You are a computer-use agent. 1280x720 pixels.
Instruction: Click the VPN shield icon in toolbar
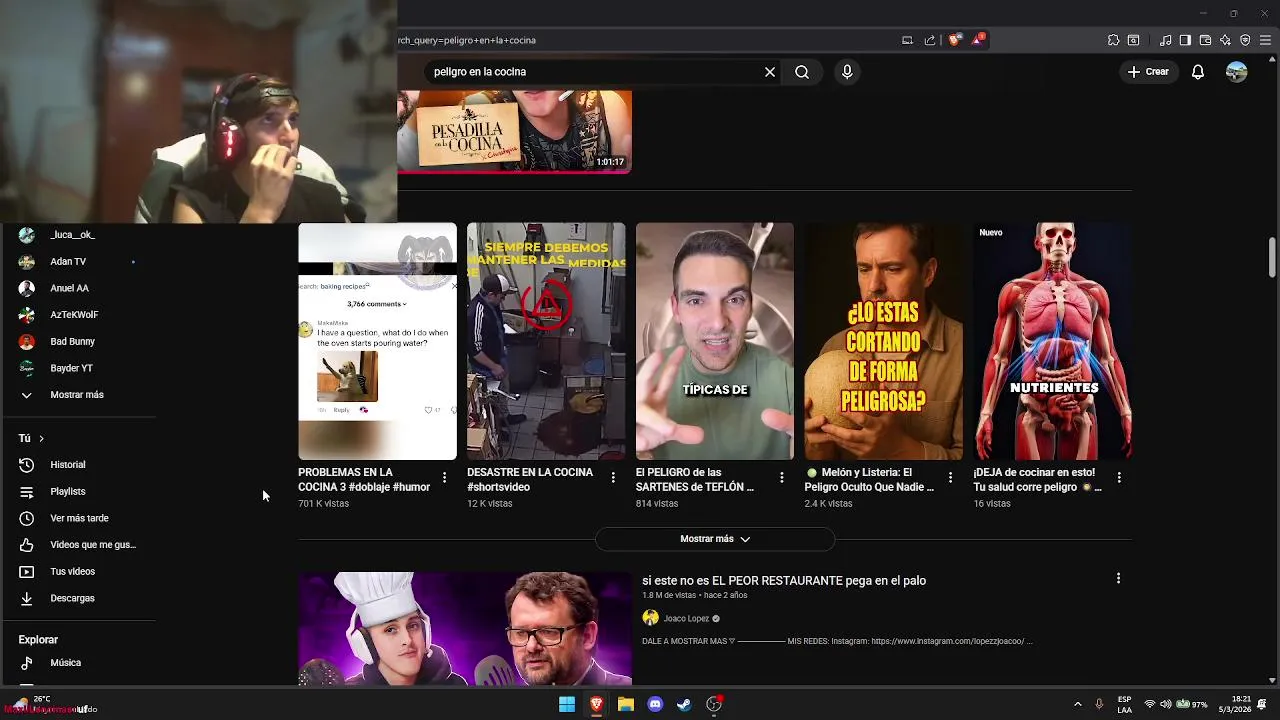pyautogui.click(x=1245, y=40)
